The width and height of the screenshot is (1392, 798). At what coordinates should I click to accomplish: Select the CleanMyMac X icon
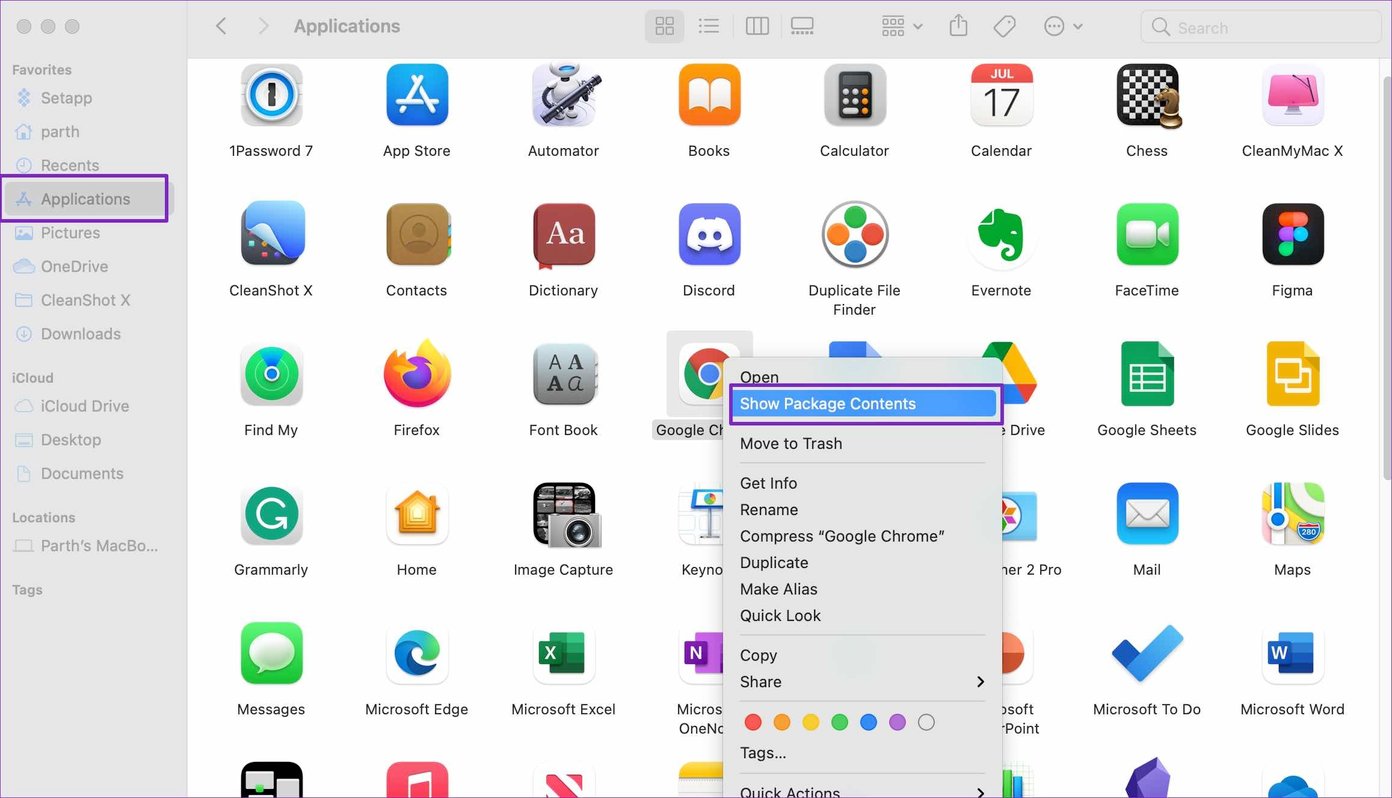pyautogui.click(x=1293, y=96)
